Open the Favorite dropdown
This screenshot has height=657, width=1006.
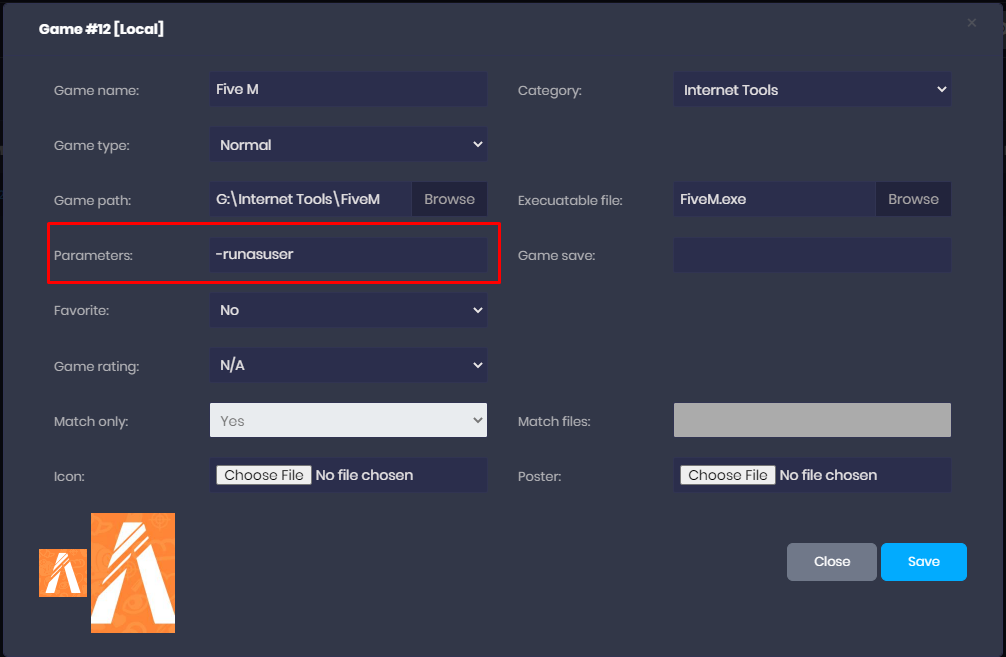click(x=348, y=310)
